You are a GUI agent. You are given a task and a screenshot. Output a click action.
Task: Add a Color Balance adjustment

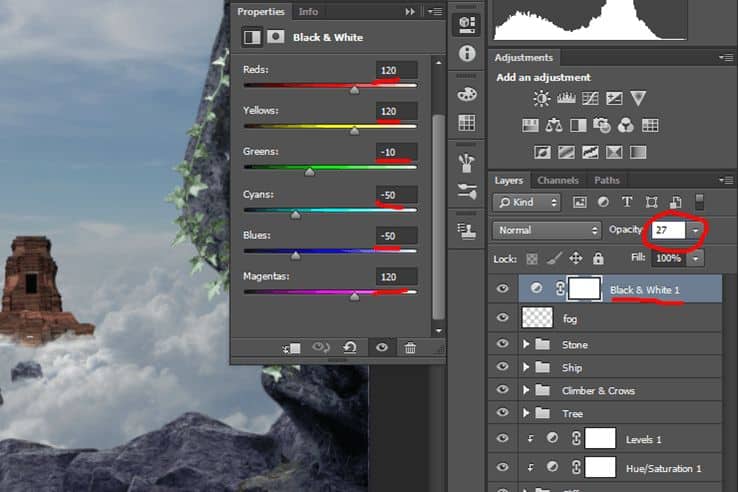point(554,125)
